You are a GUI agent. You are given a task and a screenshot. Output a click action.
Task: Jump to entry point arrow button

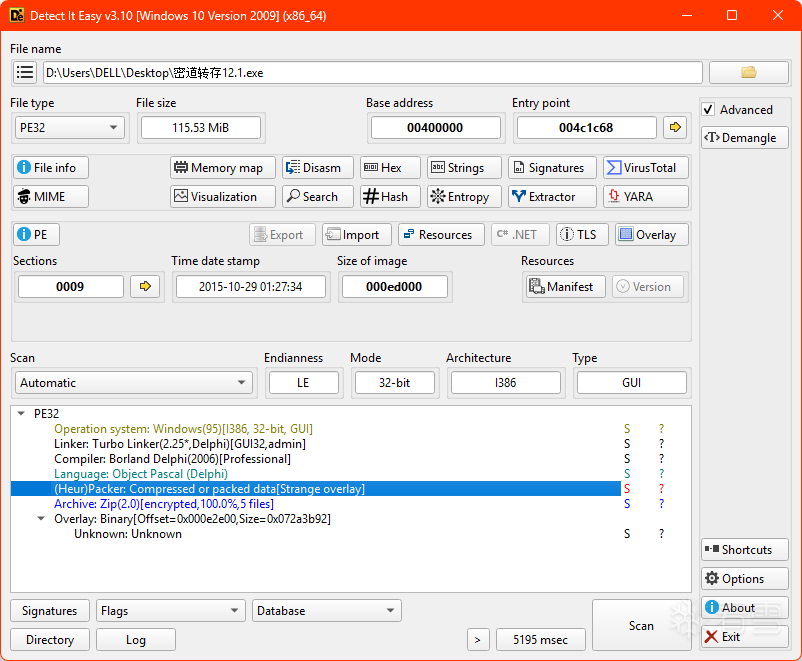click(x=675, y=127)
